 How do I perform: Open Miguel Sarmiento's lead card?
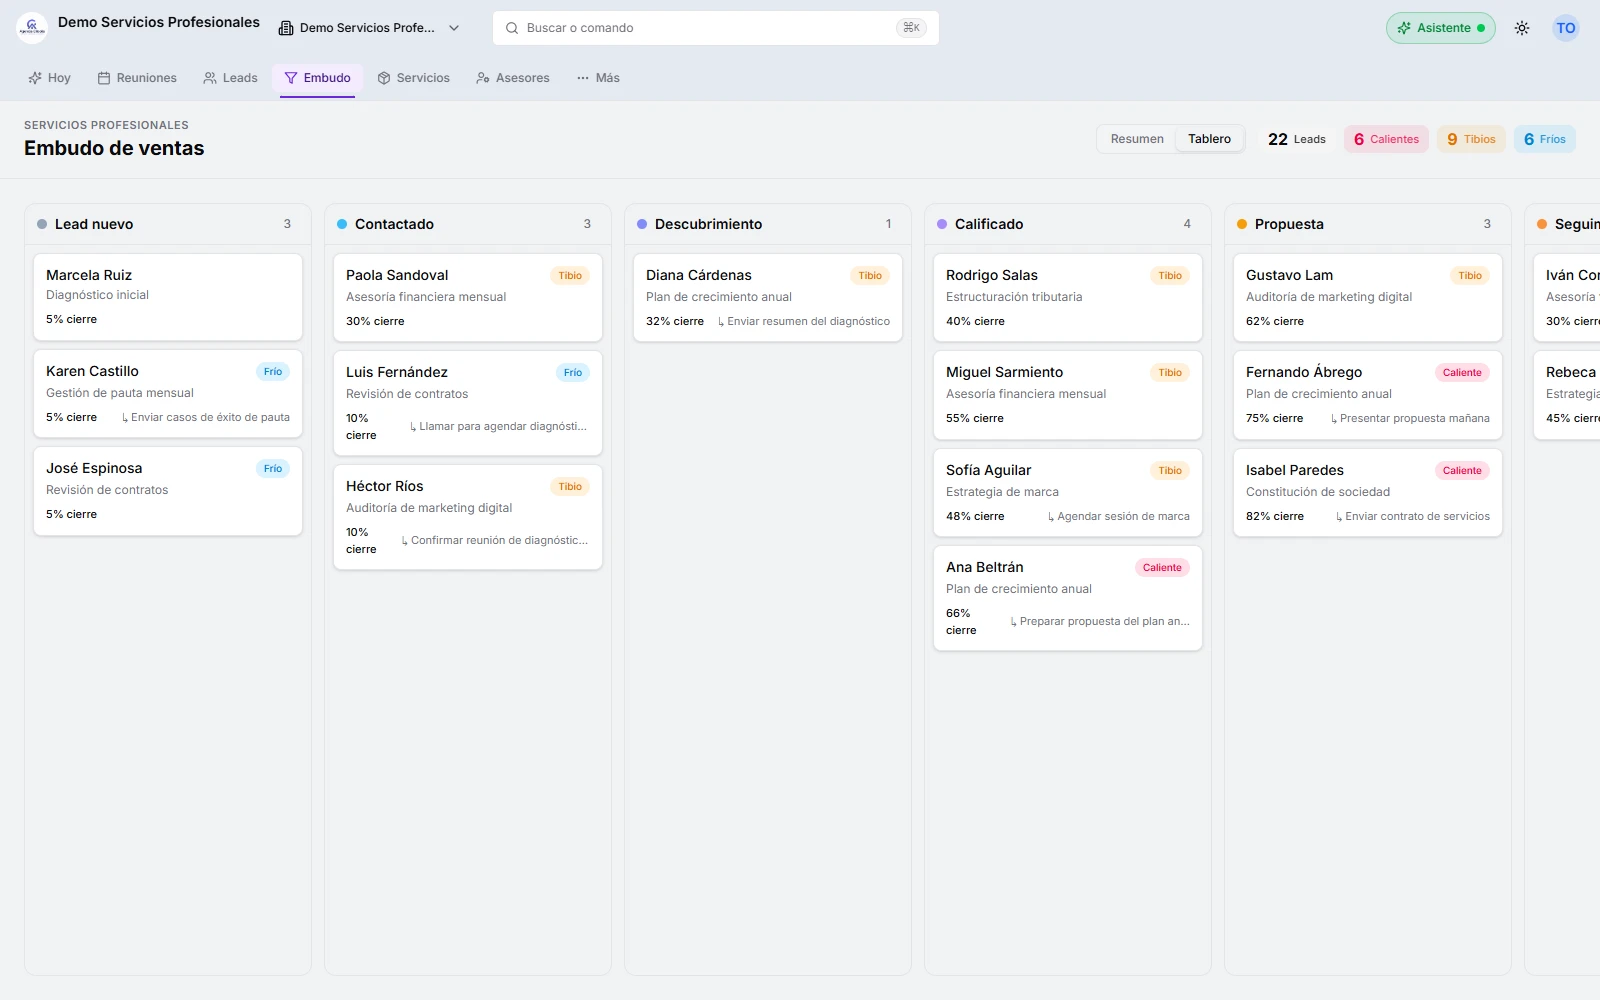tap(1068, 395)
